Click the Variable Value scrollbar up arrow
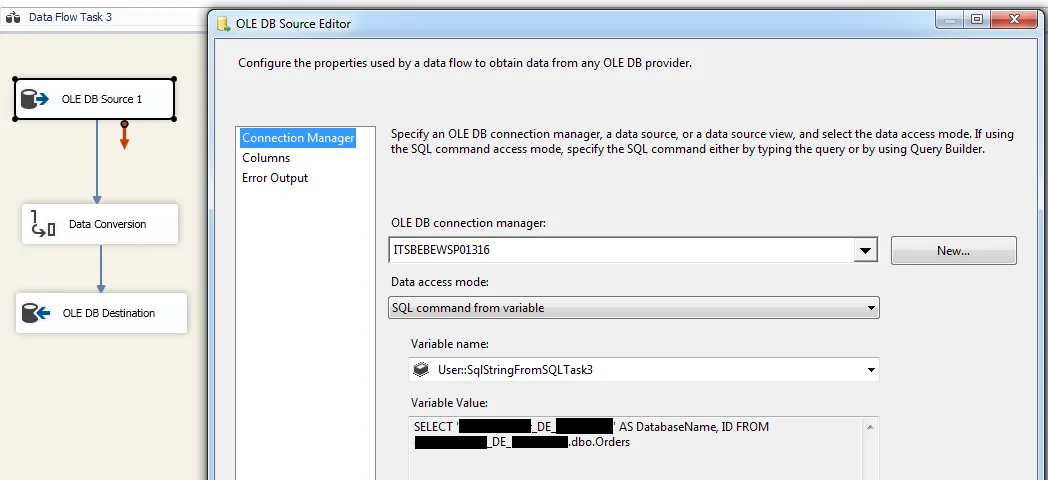1048x480 pixels. [871, 427]
